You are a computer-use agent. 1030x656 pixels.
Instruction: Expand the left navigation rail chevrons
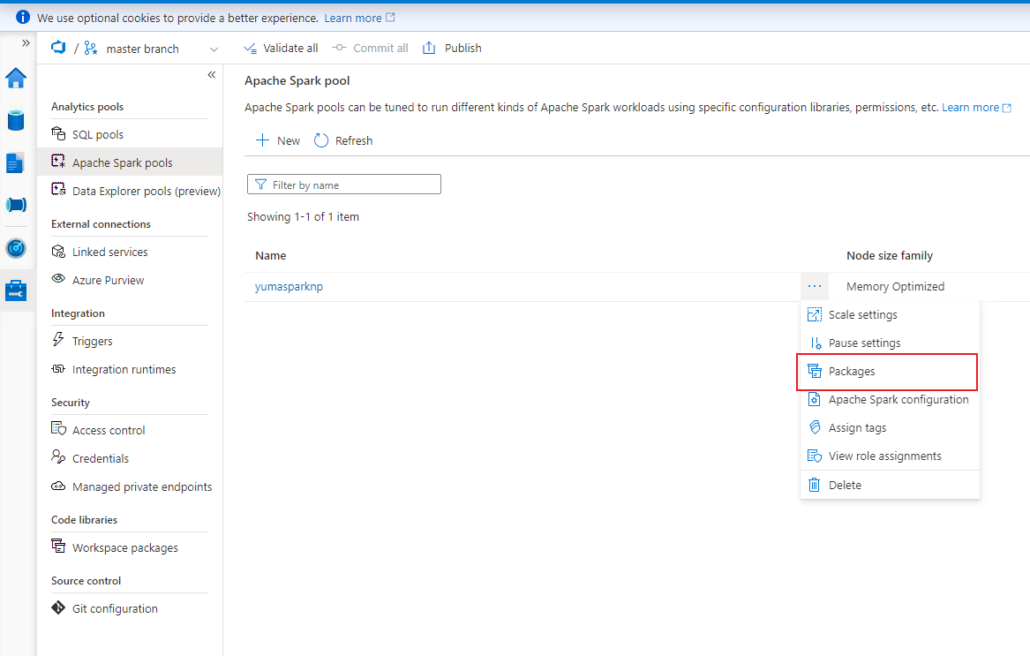(26, 43)
